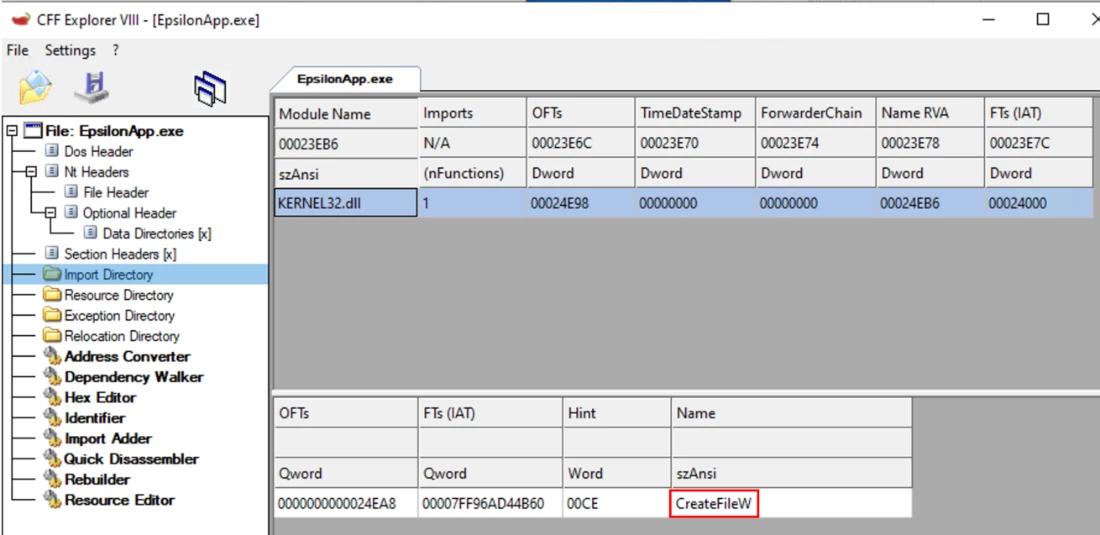This screenshot has height=535, width=1100.
Task: Click the 00023EB6 offset cell
Action: pyautogui.click(x=345, y=143)
